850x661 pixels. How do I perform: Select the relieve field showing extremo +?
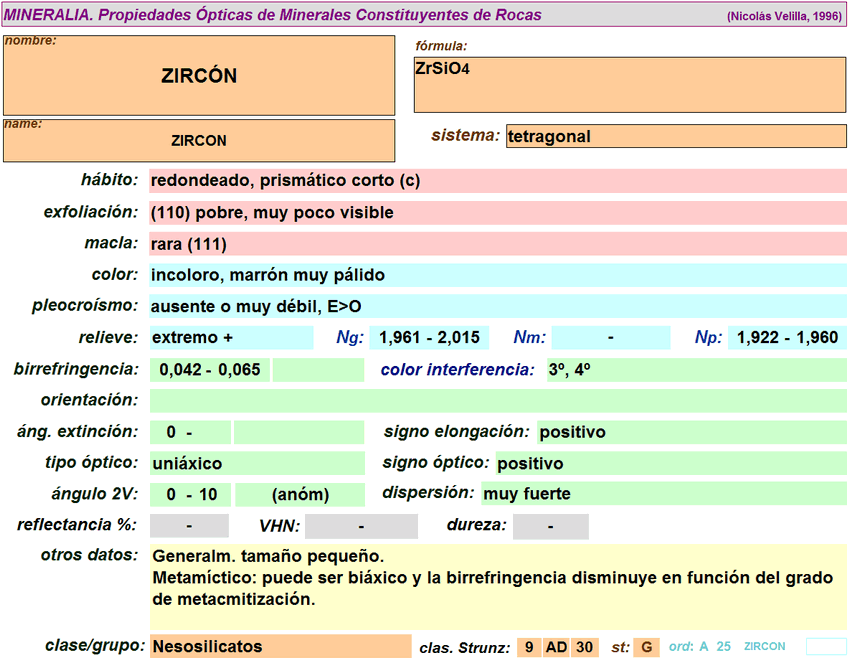(x=231, y=338)
